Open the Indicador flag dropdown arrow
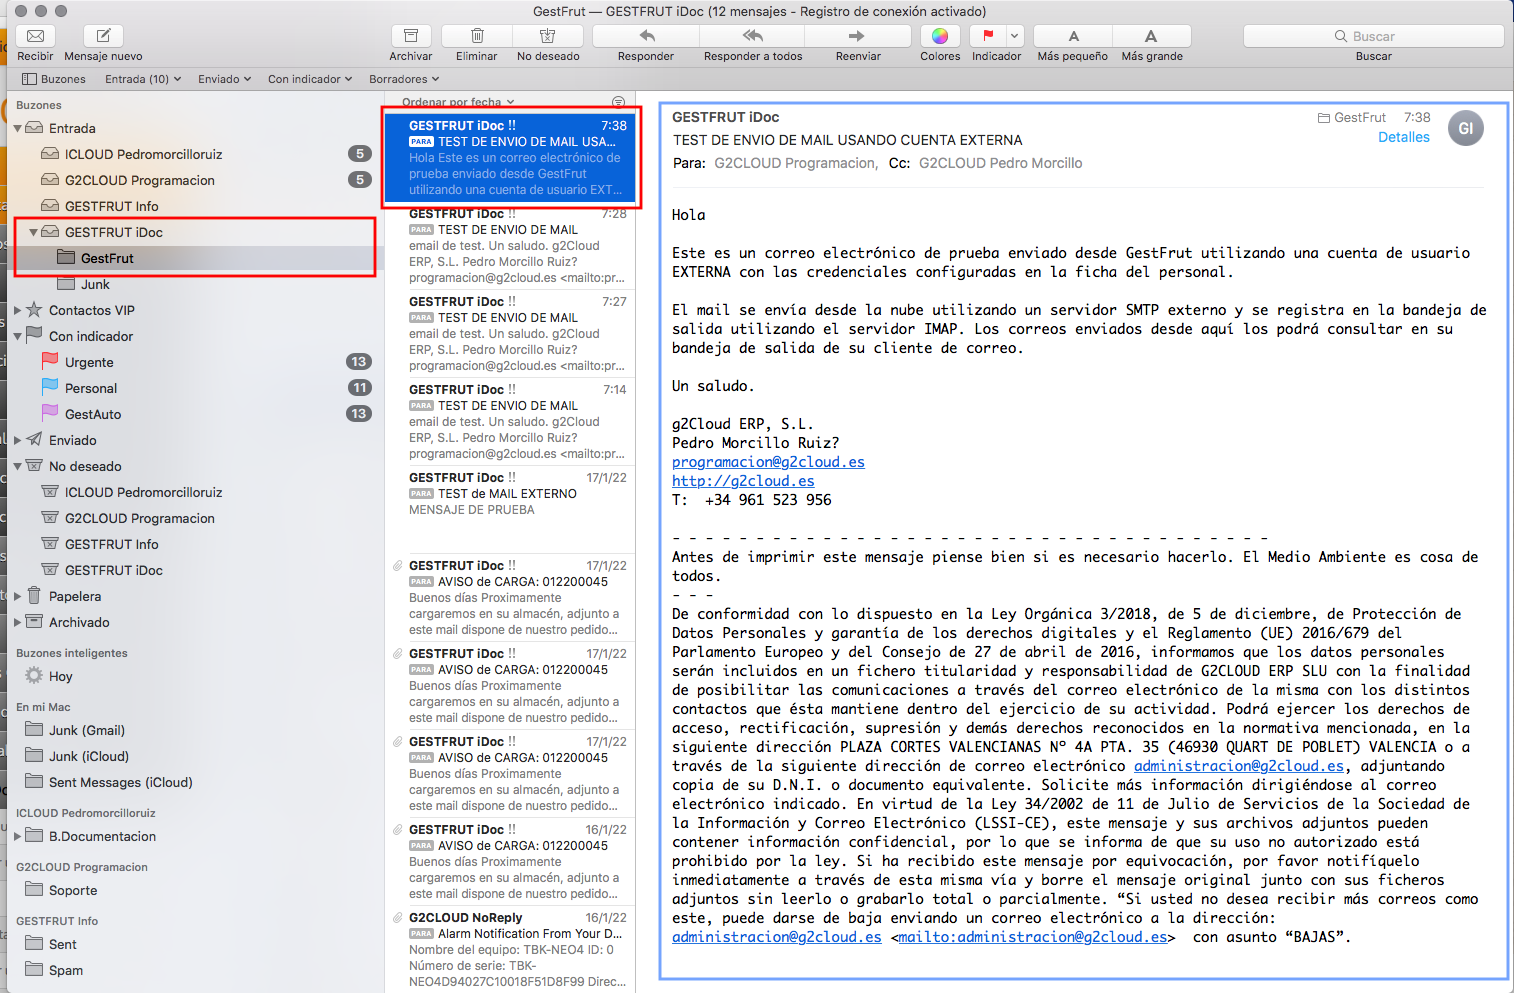The width and height of the screenshot is (1514, 993). 1014,36
